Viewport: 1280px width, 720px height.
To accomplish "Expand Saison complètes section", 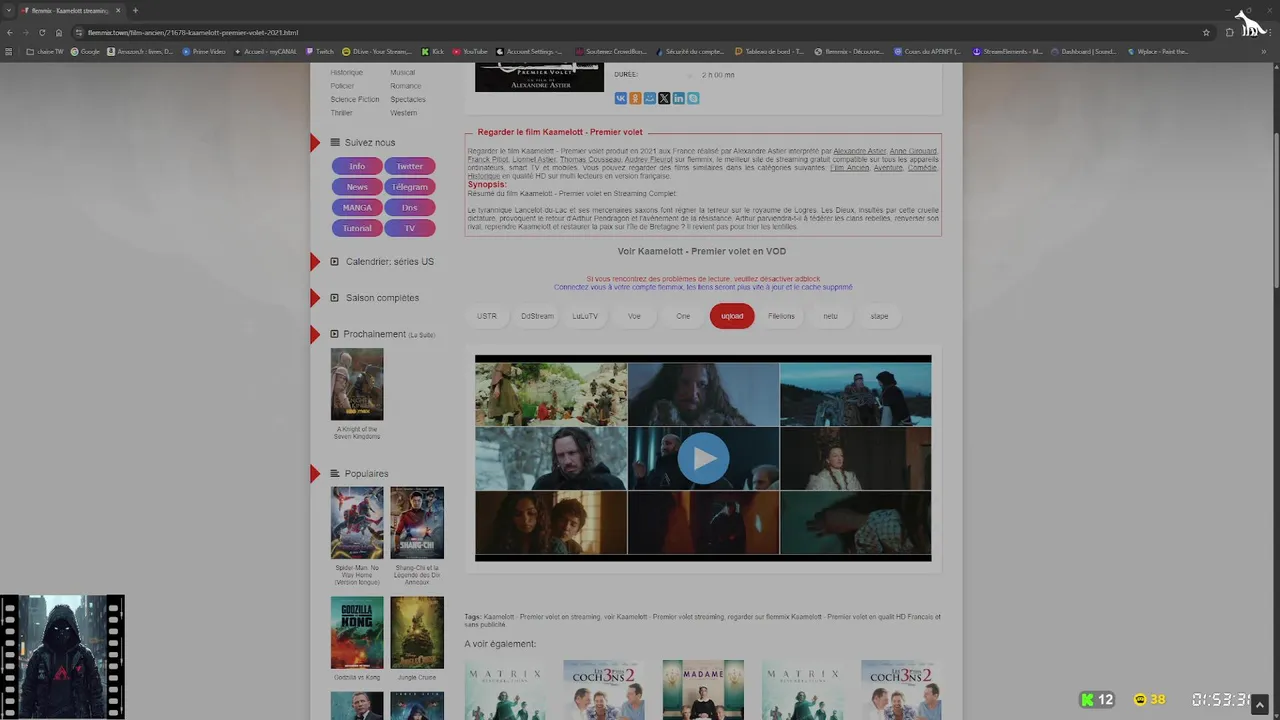I will point(375,298).
